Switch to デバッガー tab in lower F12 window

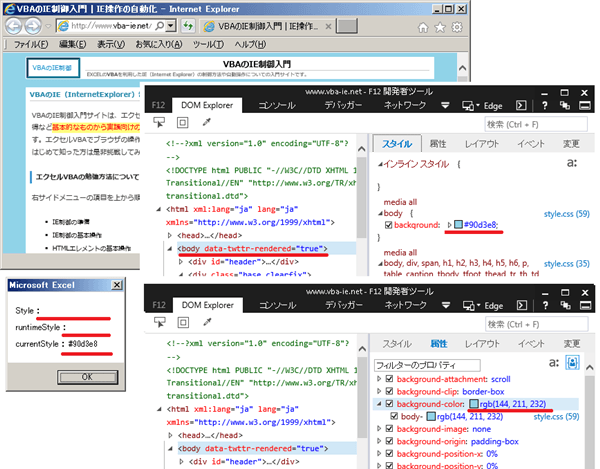click(x=344, y=305)
